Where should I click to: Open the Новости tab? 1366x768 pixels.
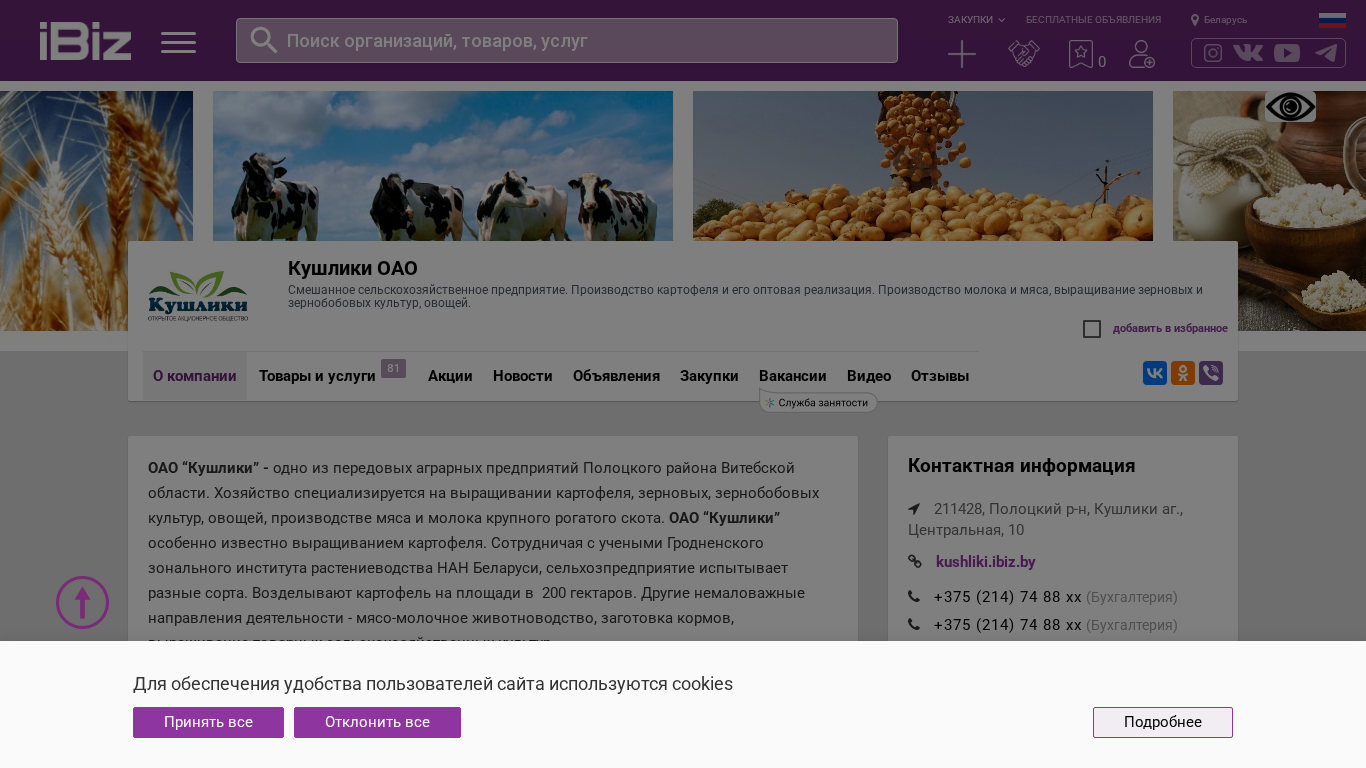point(523,376)
